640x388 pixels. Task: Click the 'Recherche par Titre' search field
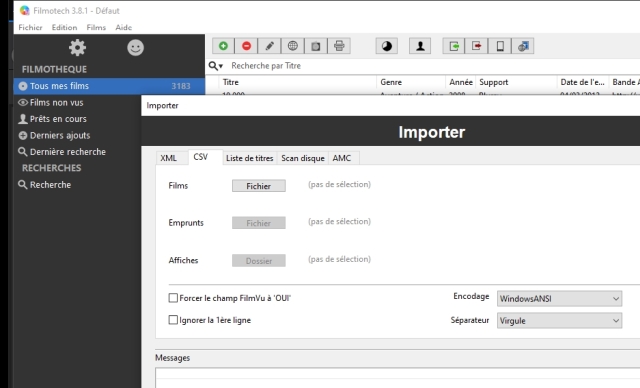(433, 66)
